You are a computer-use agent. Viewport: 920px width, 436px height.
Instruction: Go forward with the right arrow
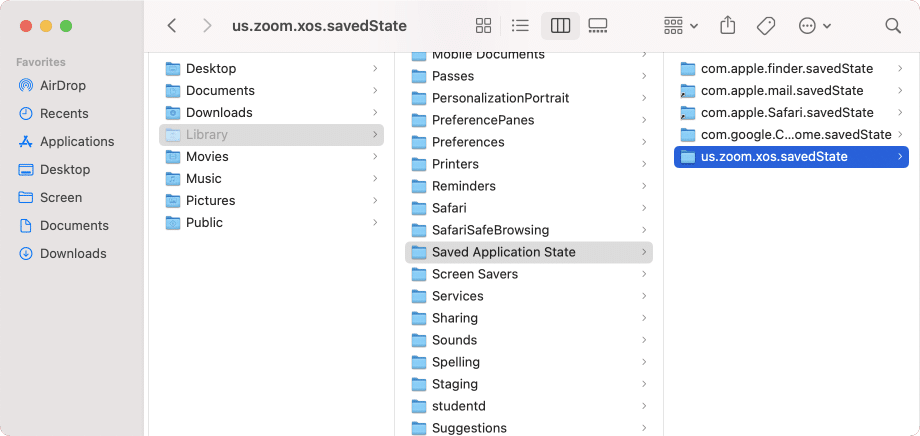coord(207,26)
